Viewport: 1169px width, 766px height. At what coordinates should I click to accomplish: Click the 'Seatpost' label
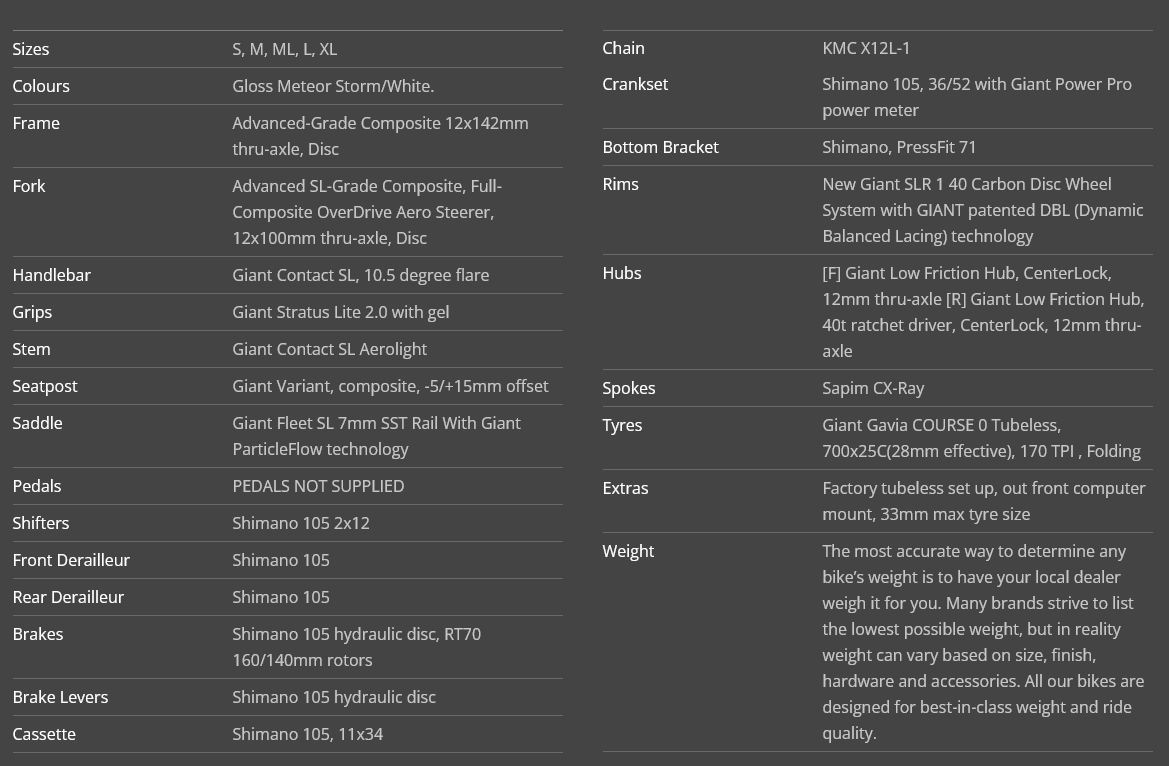click(x=45, y=386)
